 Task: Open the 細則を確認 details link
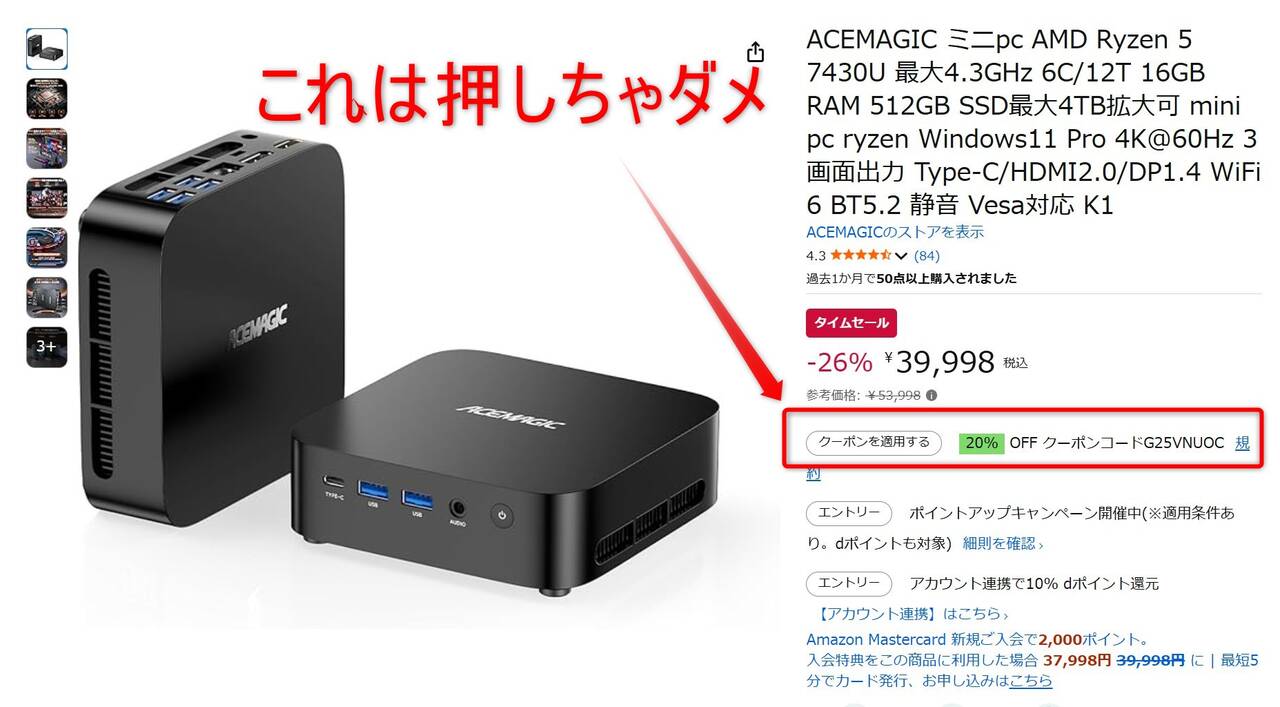coord(1002,544)
